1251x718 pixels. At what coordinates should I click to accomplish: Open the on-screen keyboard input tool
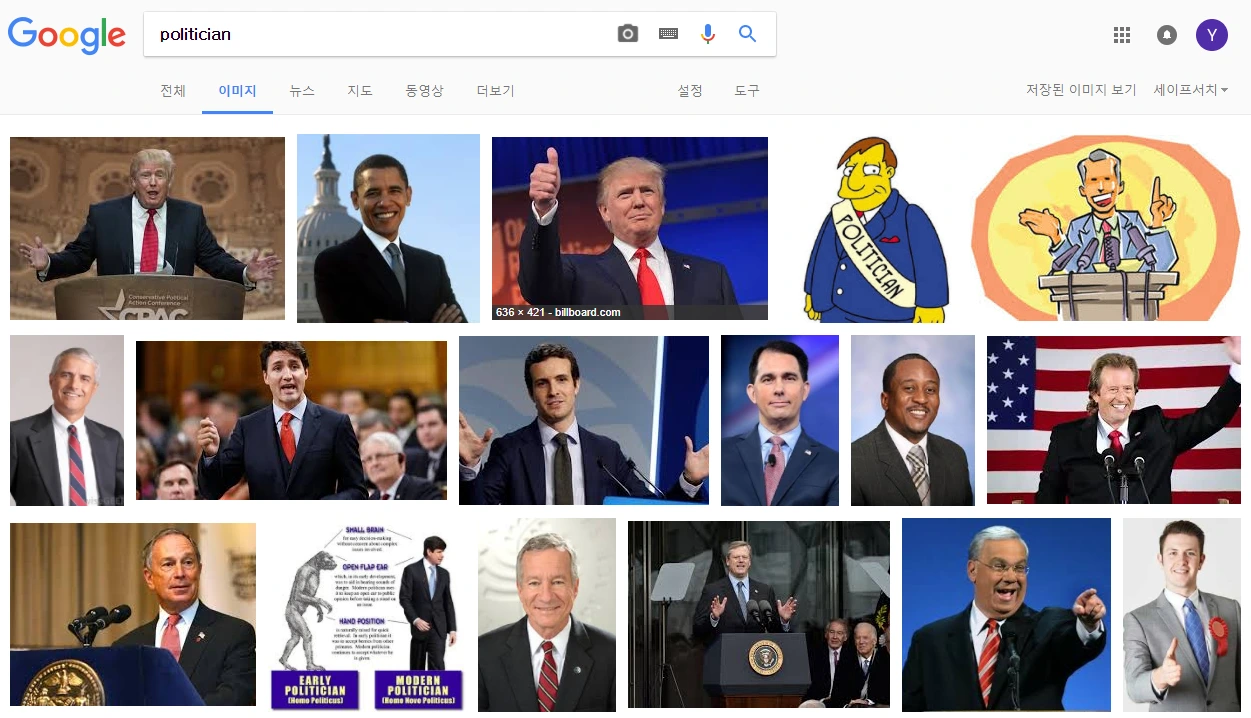(668, 34)
